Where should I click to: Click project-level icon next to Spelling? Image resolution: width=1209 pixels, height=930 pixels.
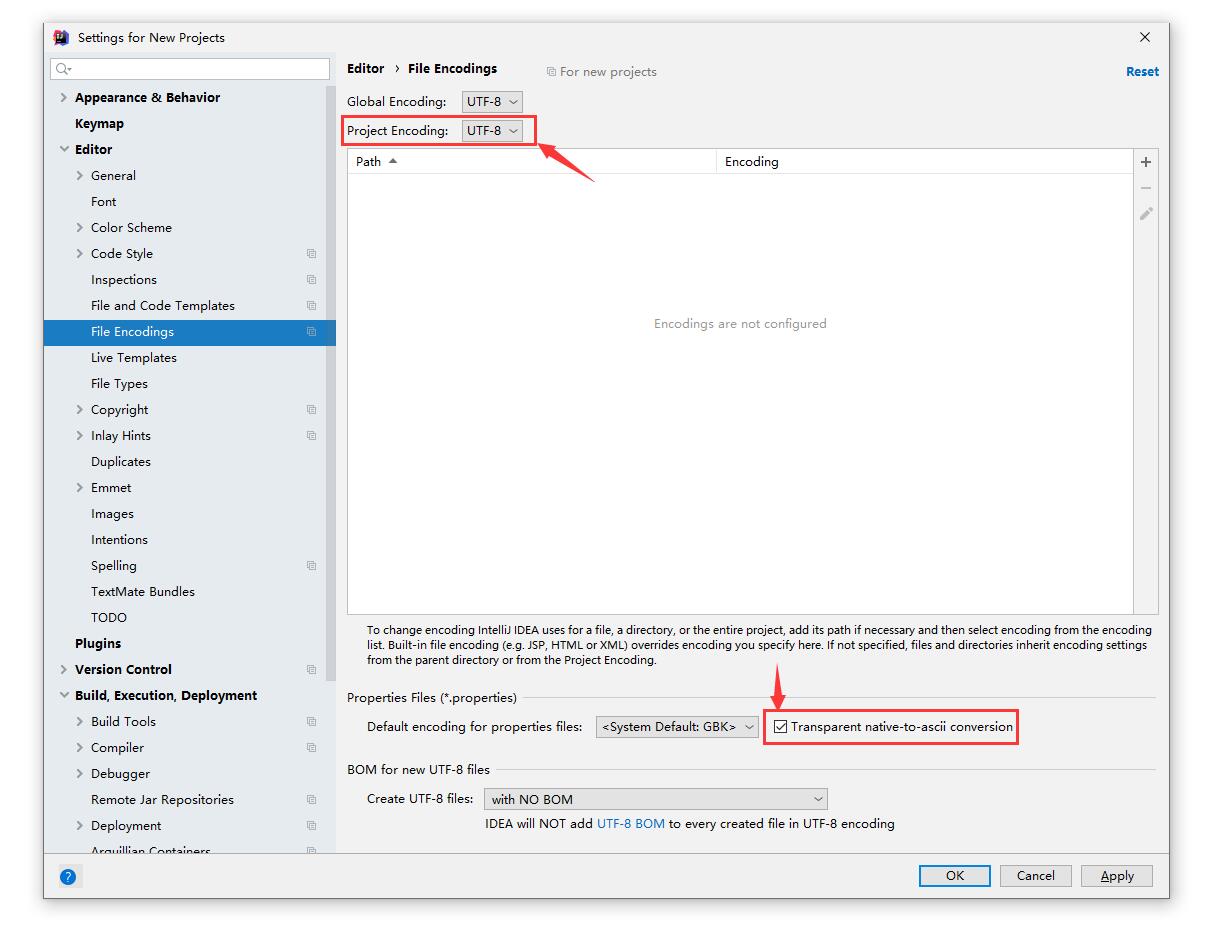point(311,566)
